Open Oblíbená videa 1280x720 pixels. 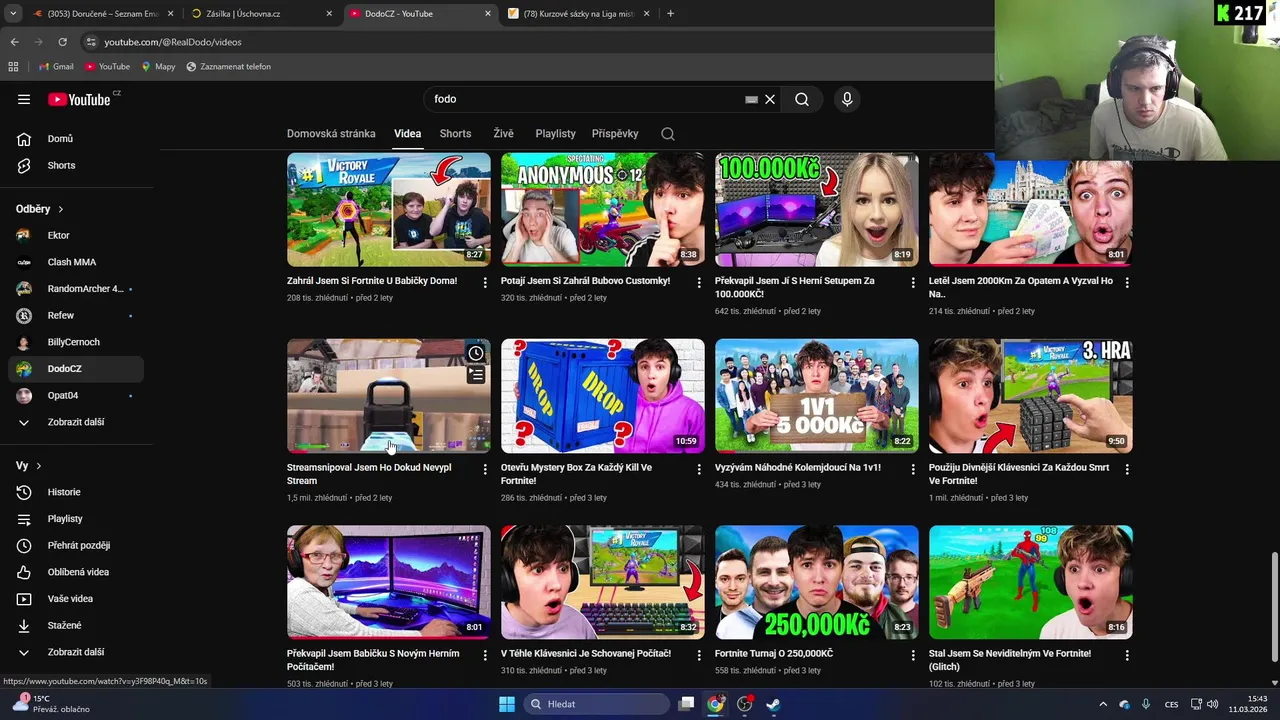coord(76,572)
